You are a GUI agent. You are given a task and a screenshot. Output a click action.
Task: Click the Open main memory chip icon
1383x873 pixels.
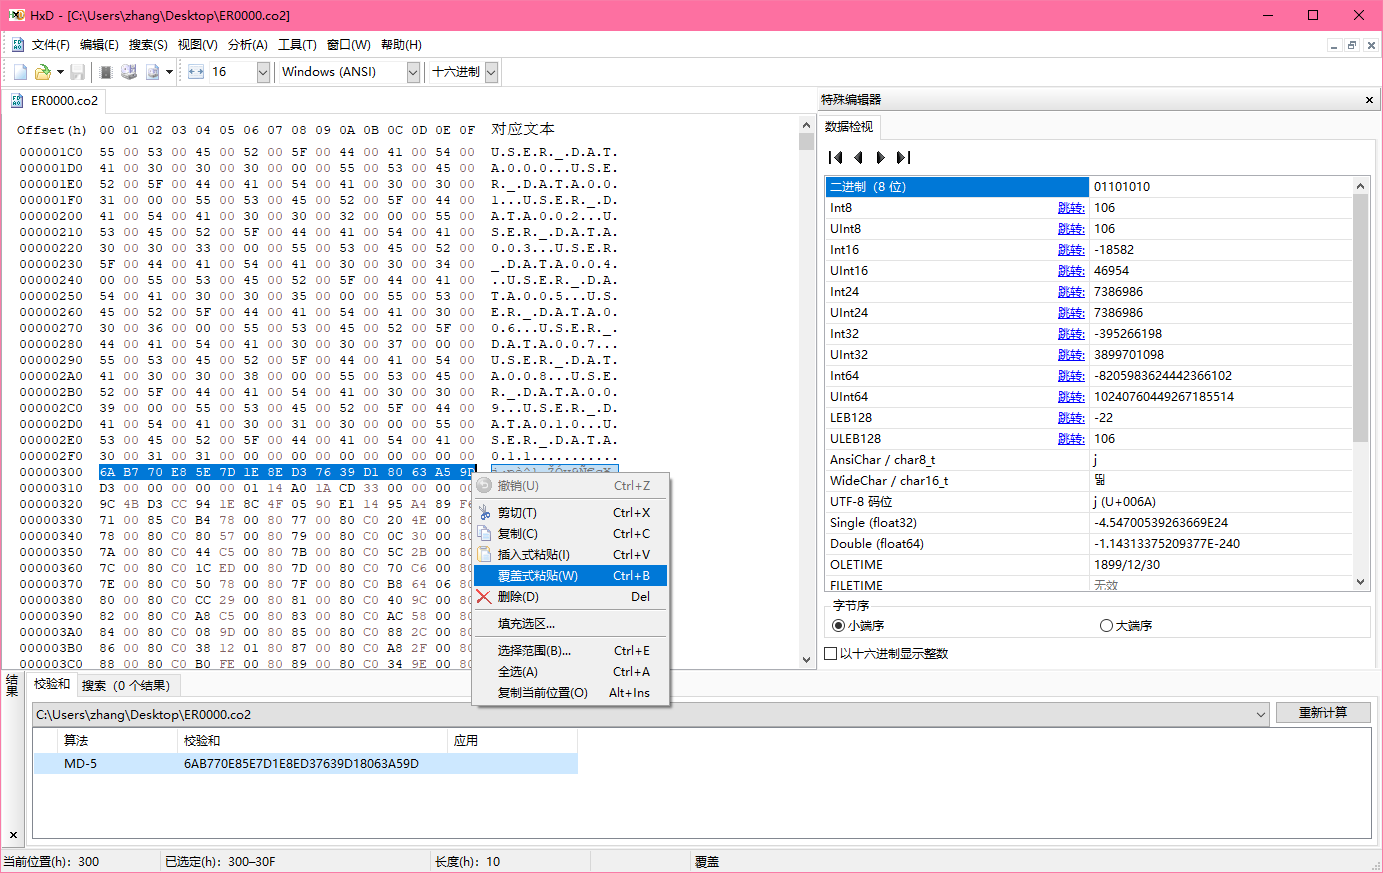pyautogui.click(x=106, y=72)
